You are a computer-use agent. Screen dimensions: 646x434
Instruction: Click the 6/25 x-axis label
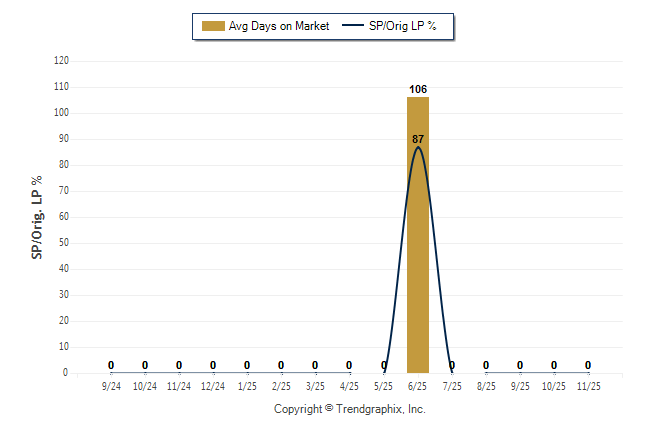[x=418, y=385]
